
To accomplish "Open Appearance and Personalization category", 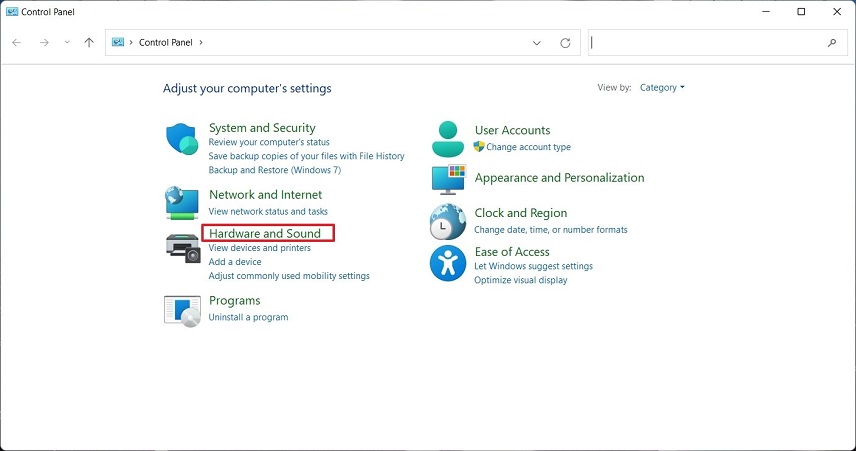I will (559, 178).
